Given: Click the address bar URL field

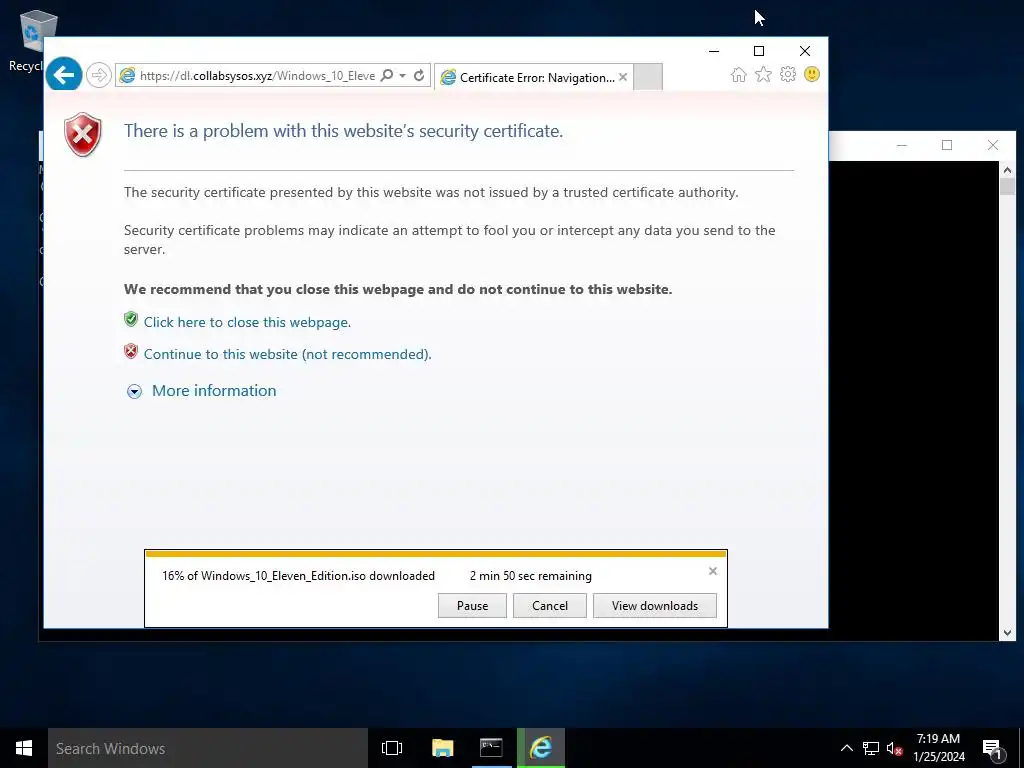Looking at the screenshot, I should [x=257, y=76].
